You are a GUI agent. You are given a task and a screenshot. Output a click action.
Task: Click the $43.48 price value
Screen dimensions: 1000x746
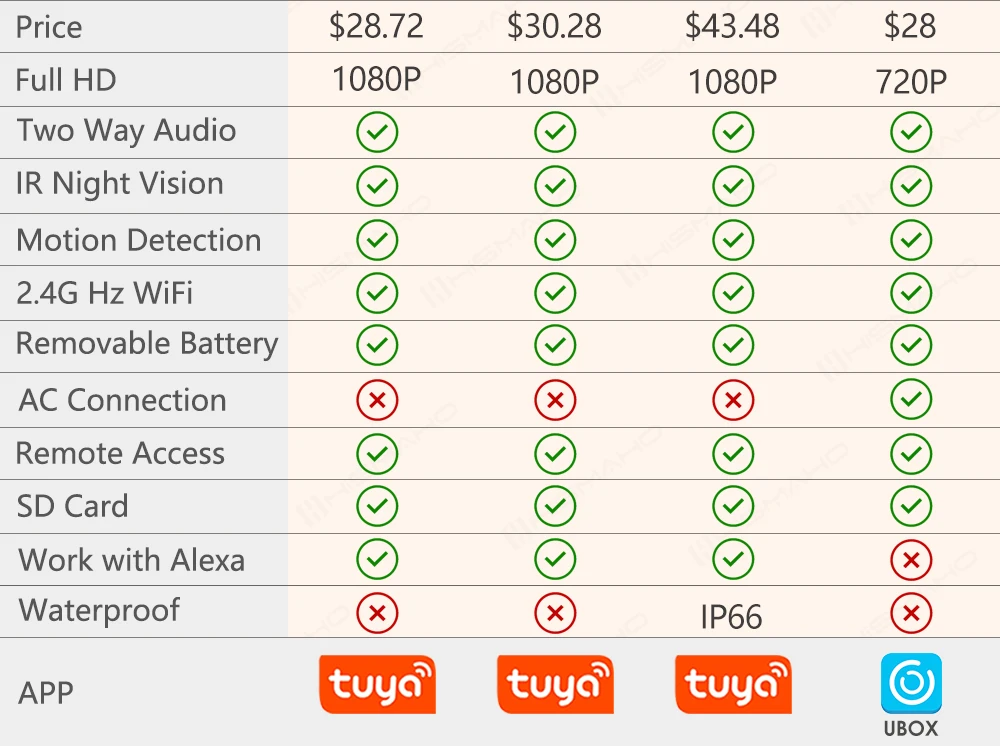(x=732, y=27)
